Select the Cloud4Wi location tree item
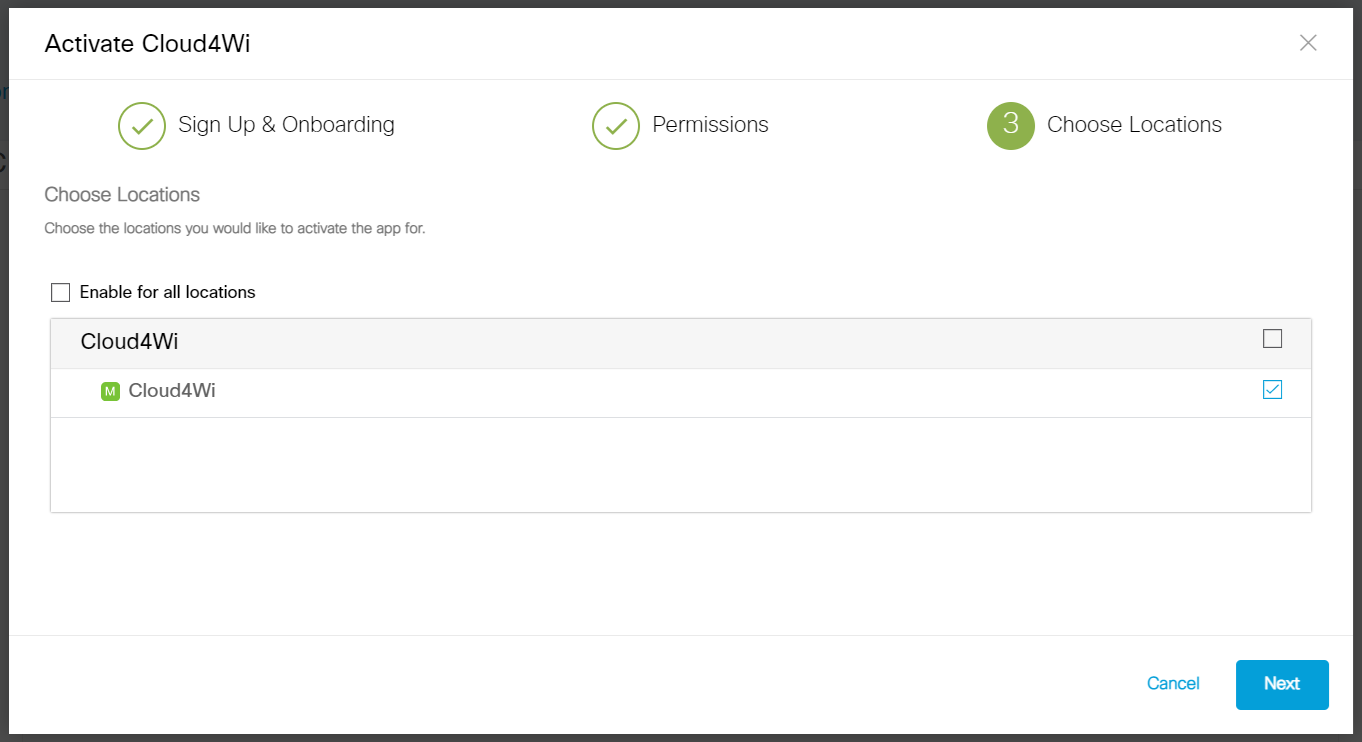 [681, 392]
